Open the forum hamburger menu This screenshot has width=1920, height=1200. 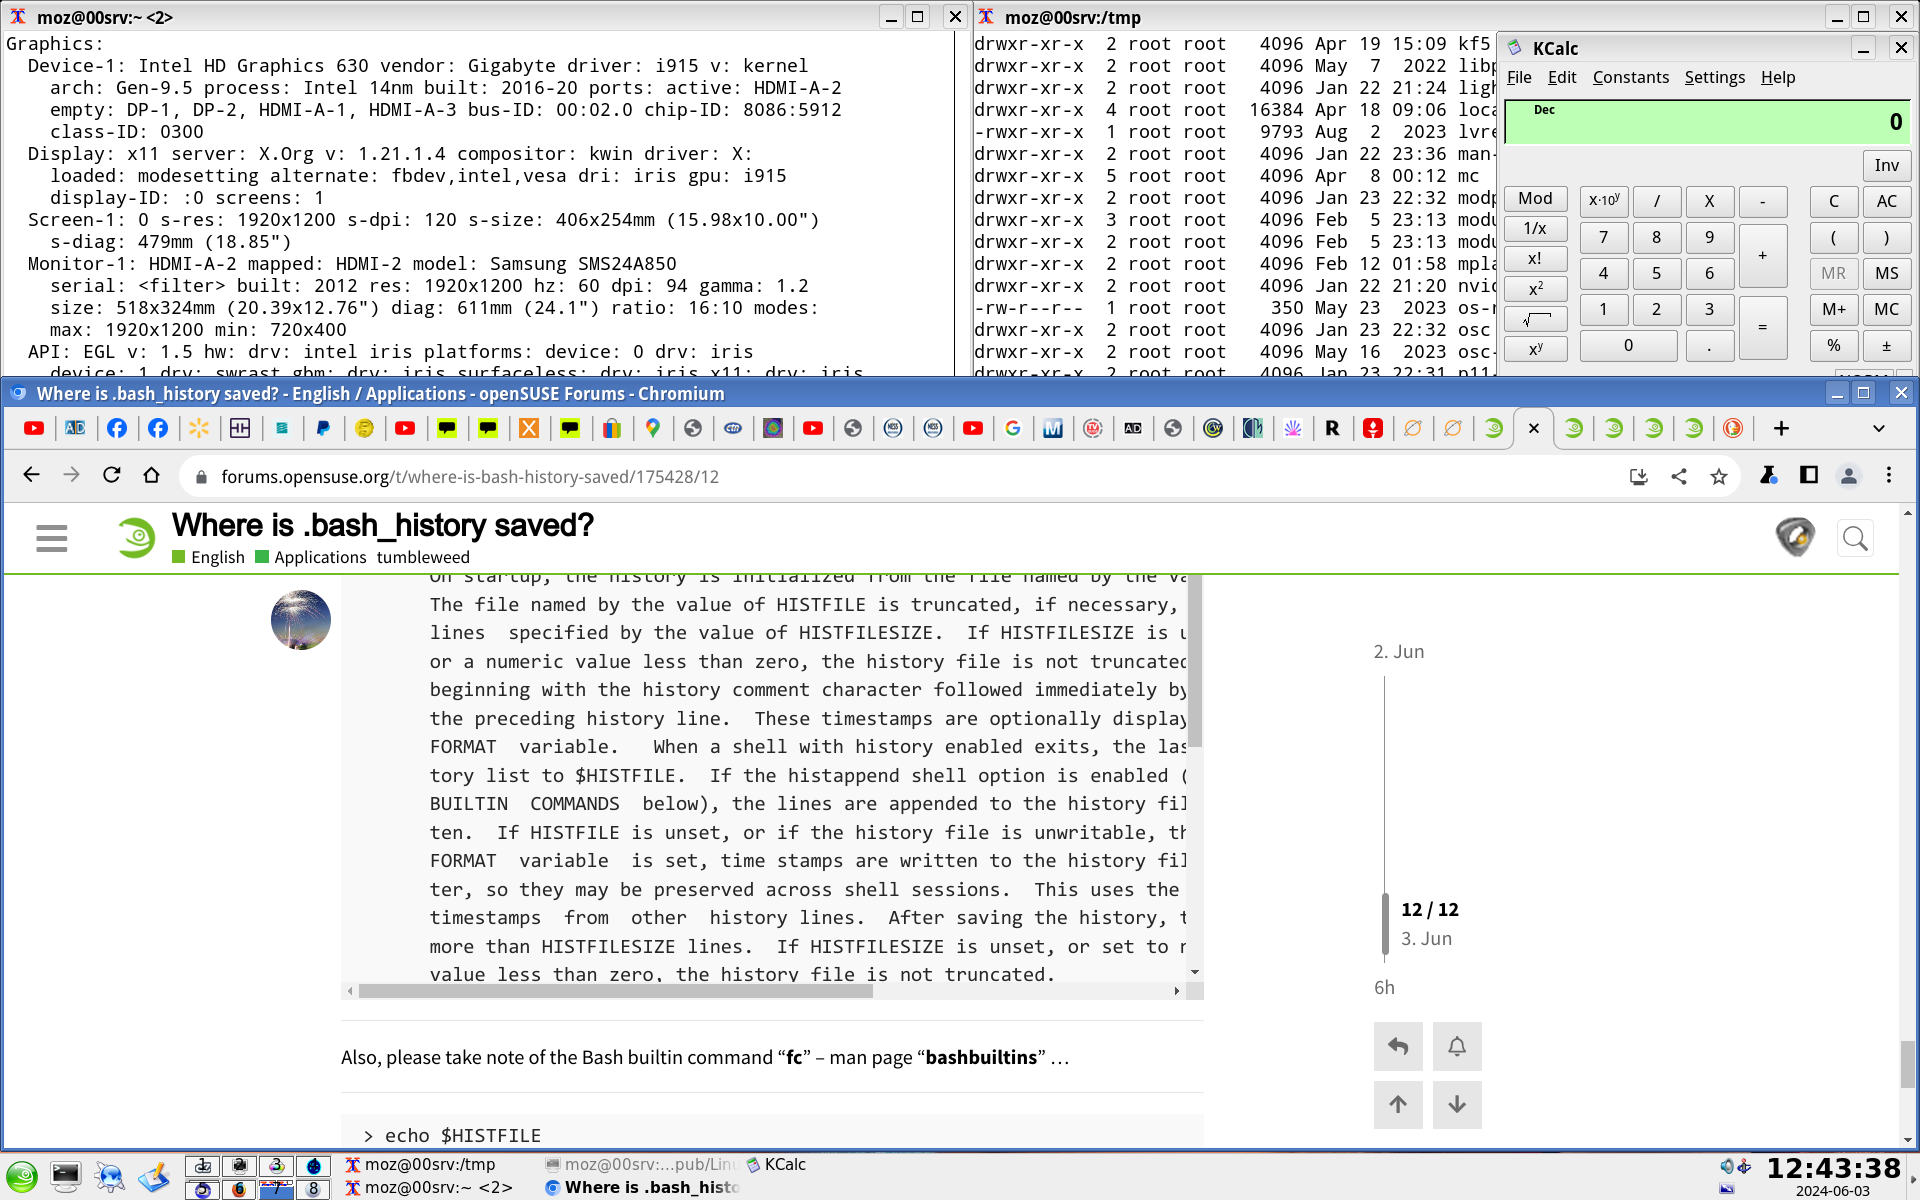52,538
